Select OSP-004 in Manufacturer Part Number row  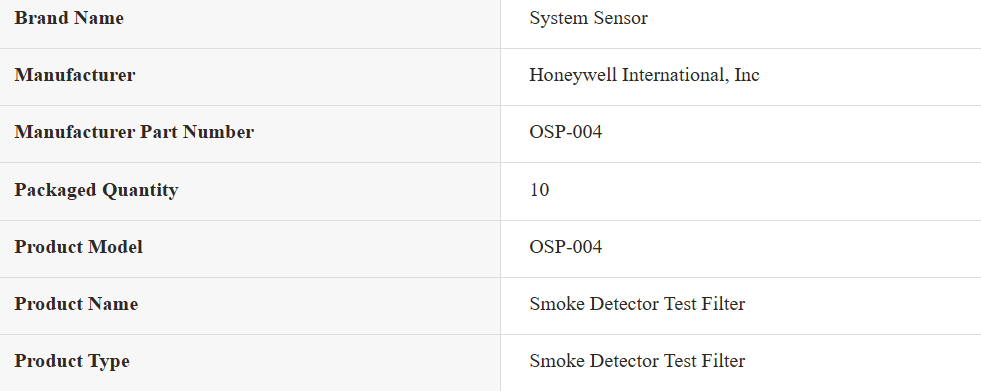pyautogui.click(x=566, y=132)
